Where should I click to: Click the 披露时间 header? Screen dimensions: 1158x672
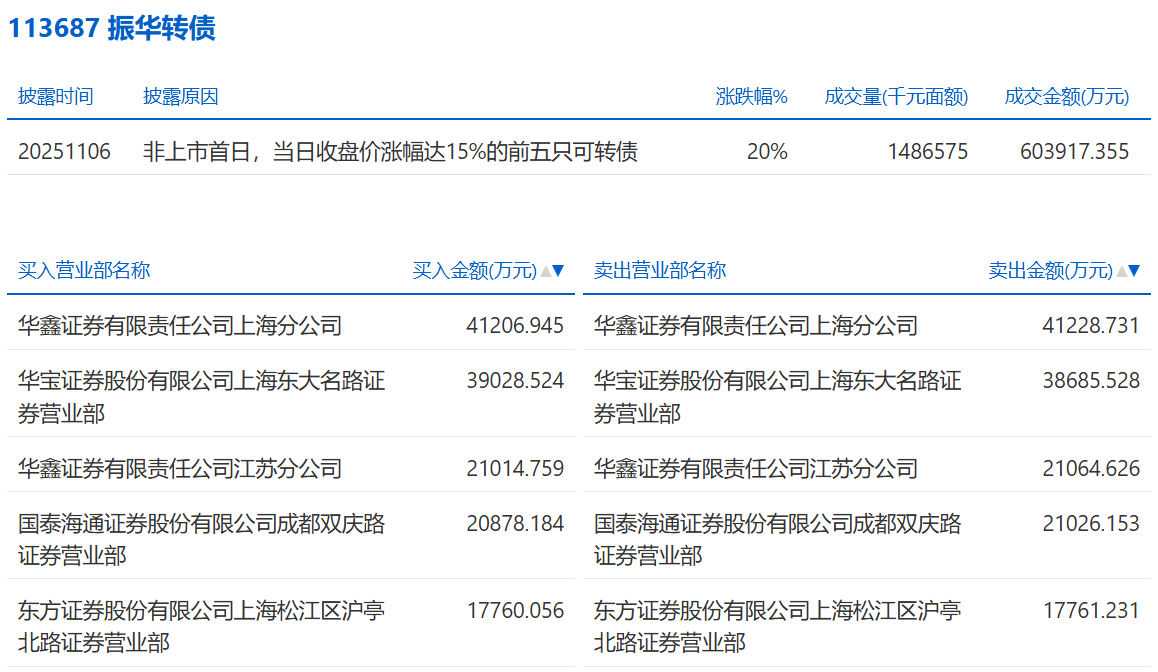(x=56, y=97)
